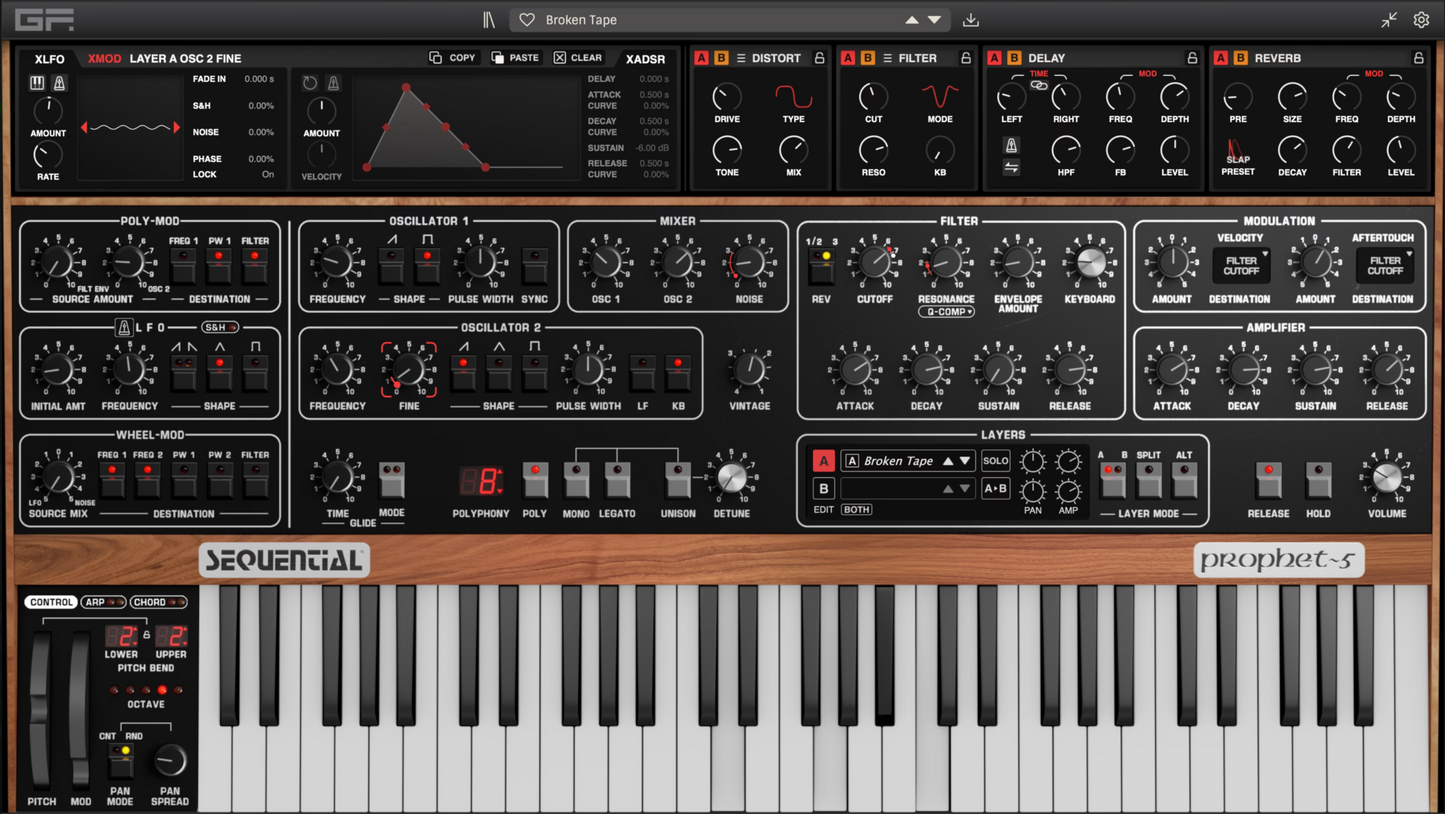The width and height of the screenshot is (1445, 814).
Task: Select next XLFO waveform with right arrow
Action: pos(177,127)
